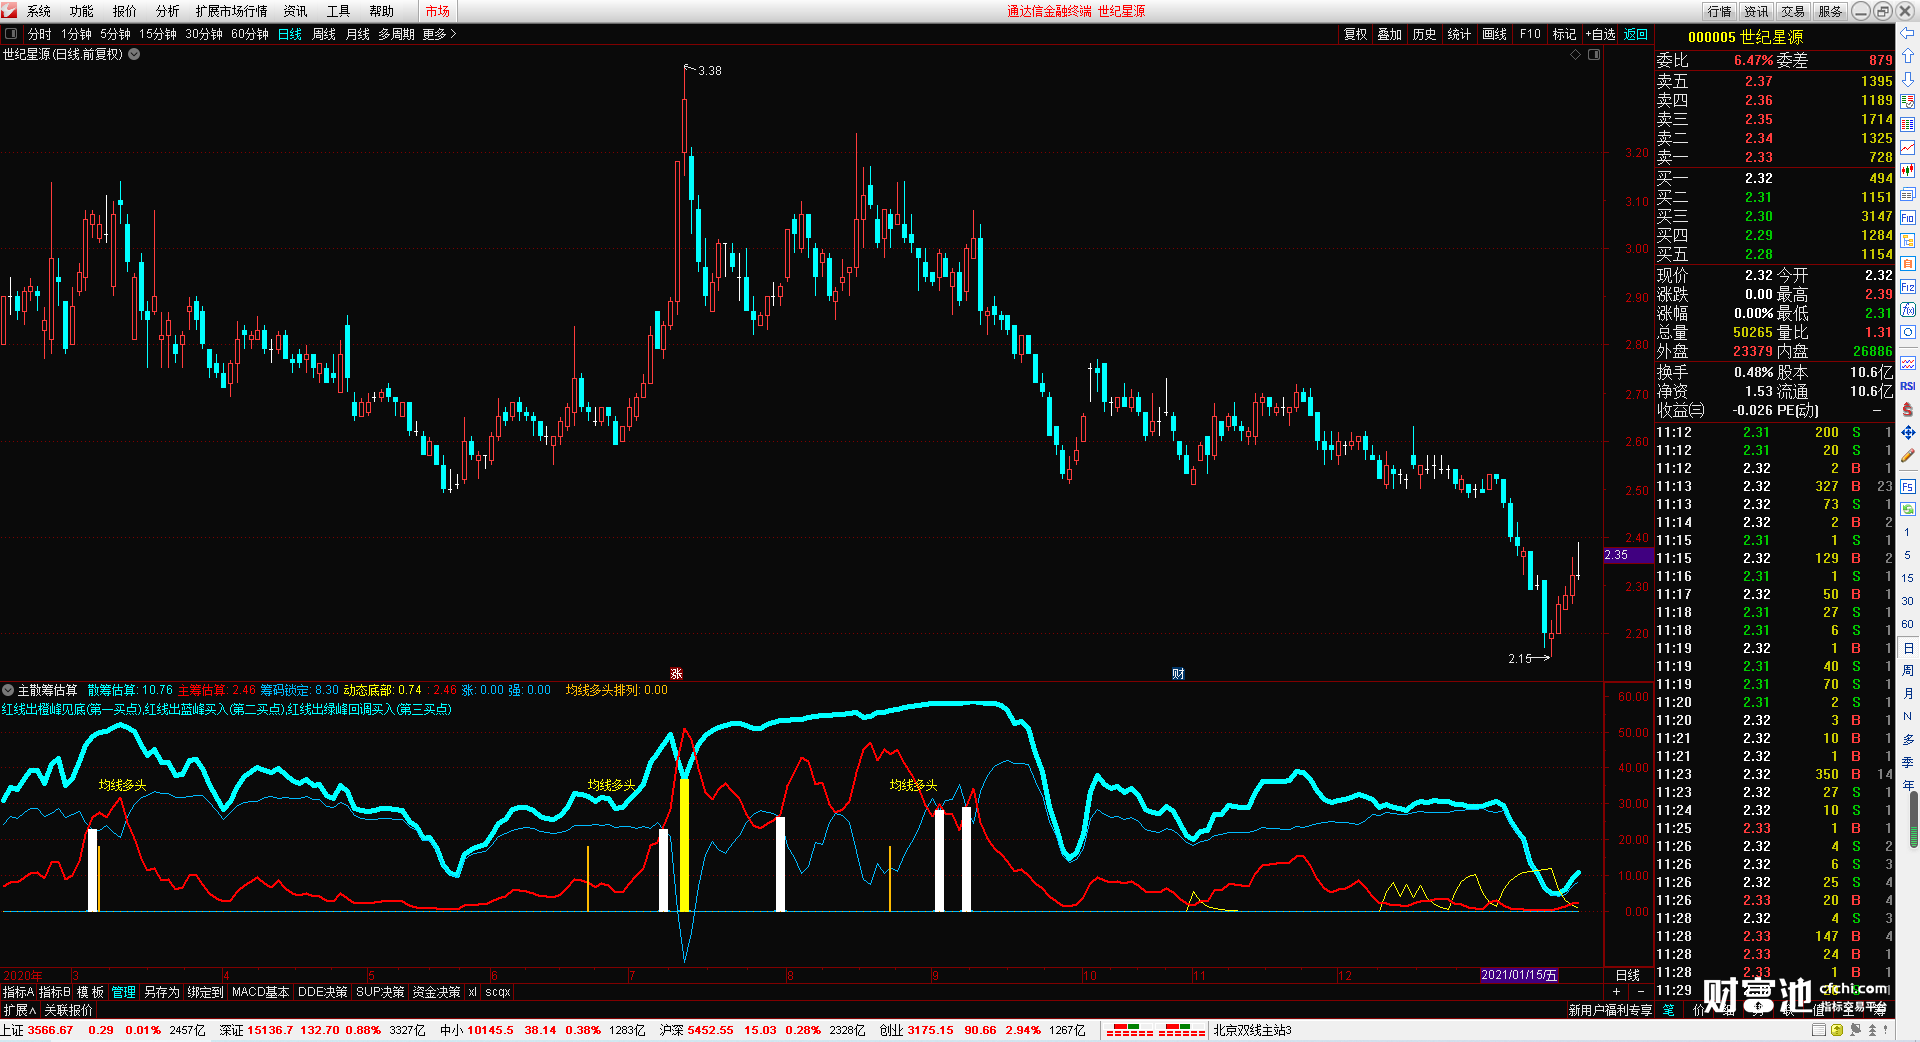Expand chart panel using top-right square icon
The image size is (1920, 1042).
point(1594,55)
